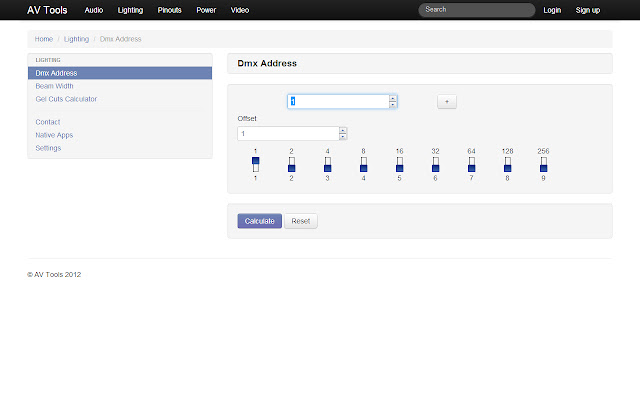The height and width of the screenshot is (400, 640).
Task: Open Gel Cuts Calculator from the sidebar
Action: (x=66, y=99)
